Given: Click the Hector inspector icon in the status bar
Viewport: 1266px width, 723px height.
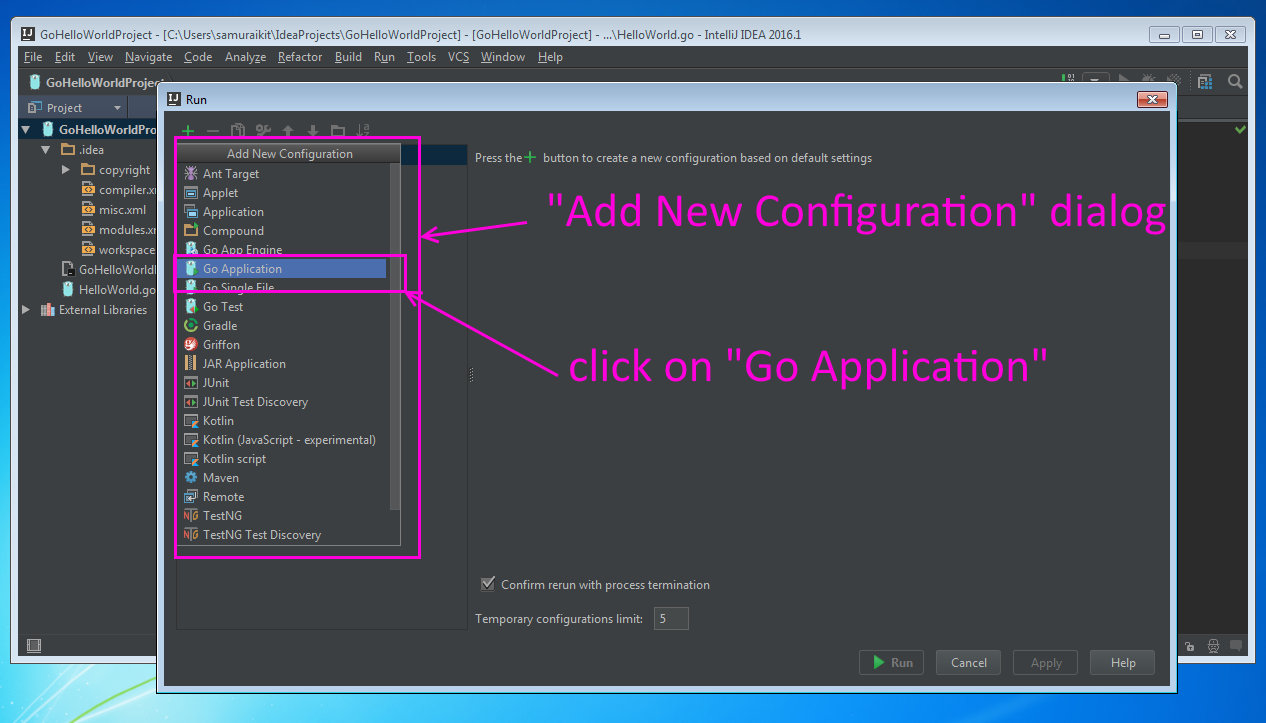Looking at the screenshot, I should 1213,646.
